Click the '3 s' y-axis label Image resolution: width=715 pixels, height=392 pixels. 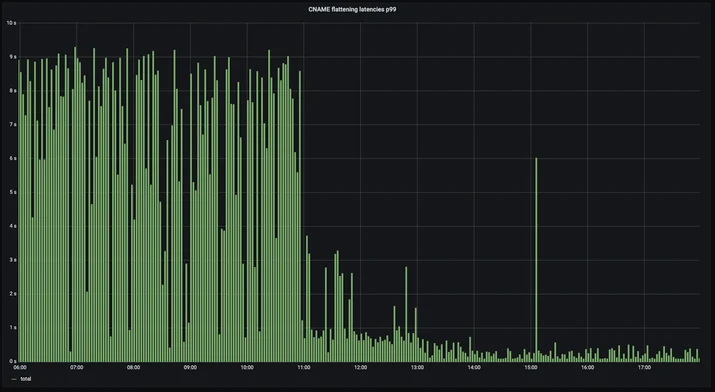coord(13,260)
